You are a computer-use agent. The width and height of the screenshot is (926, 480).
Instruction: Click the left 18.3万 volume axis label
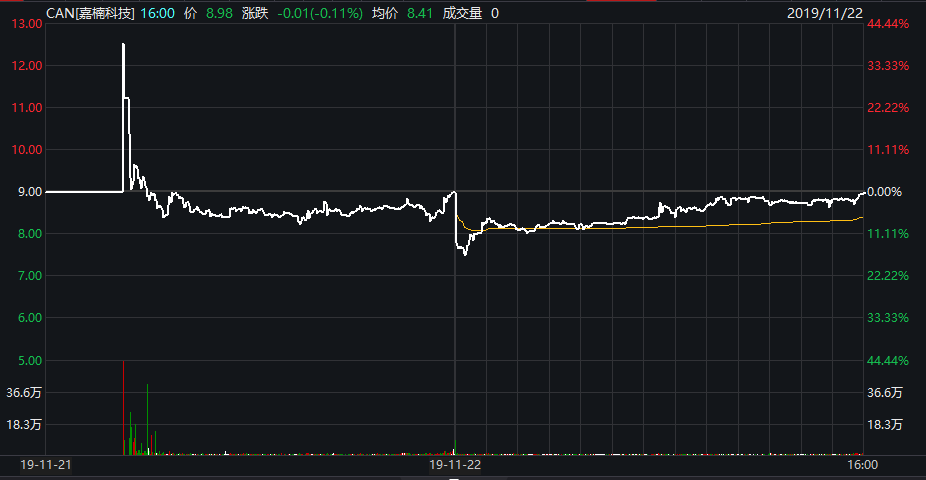coord(24,425)
